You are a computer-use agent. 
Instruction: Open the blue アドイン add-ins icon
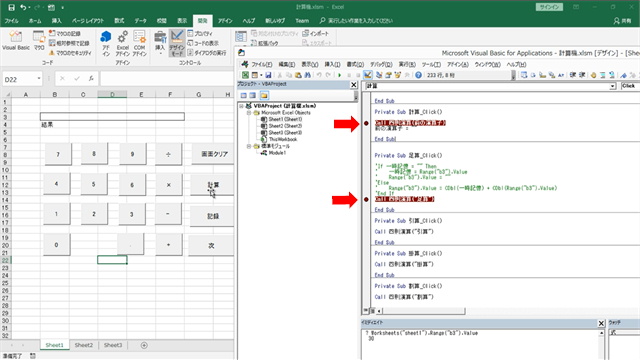click(x=106, y=43)
